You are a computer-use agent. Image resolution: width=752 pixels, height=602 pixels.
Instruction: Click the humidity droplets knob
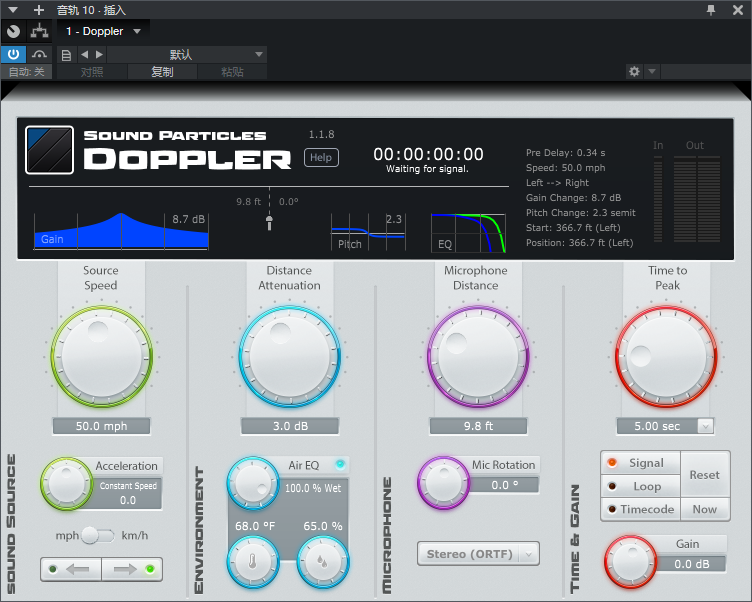tap(323, 562)
